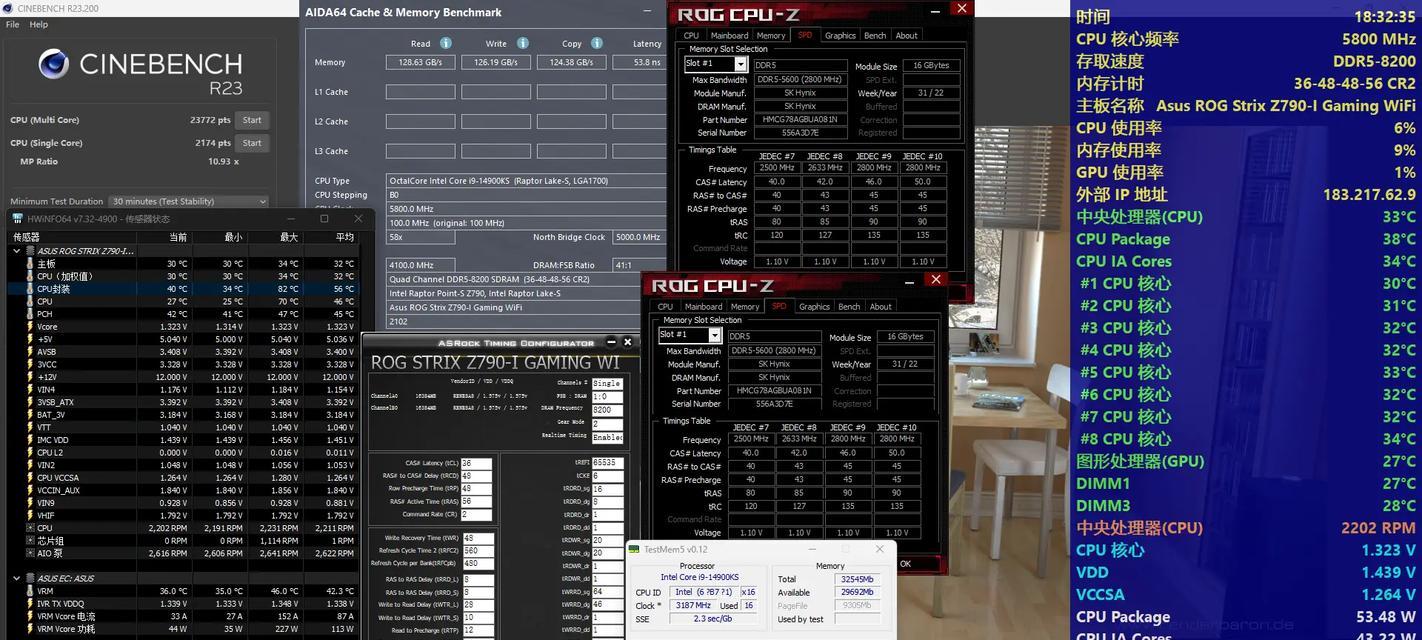This screenshot has width=1422, height=640.
Task: Switch to Bench tab in upper CPU-Z window
Action: click(x=875, y=35)
